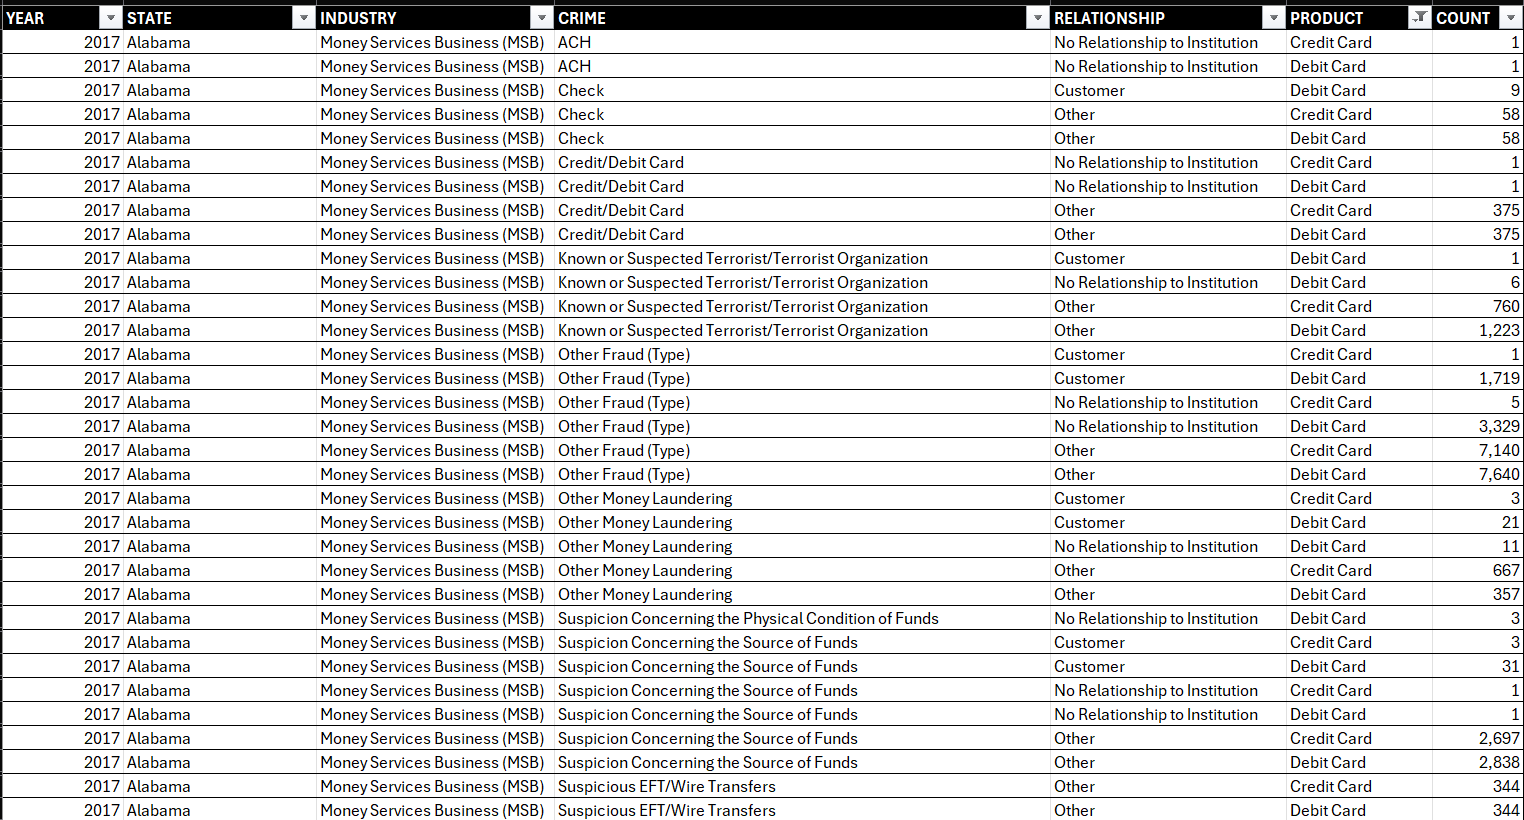This screenshot has width=1524, height=820.
Task: Select the count cell showing 9
Action: point(1478,90)
